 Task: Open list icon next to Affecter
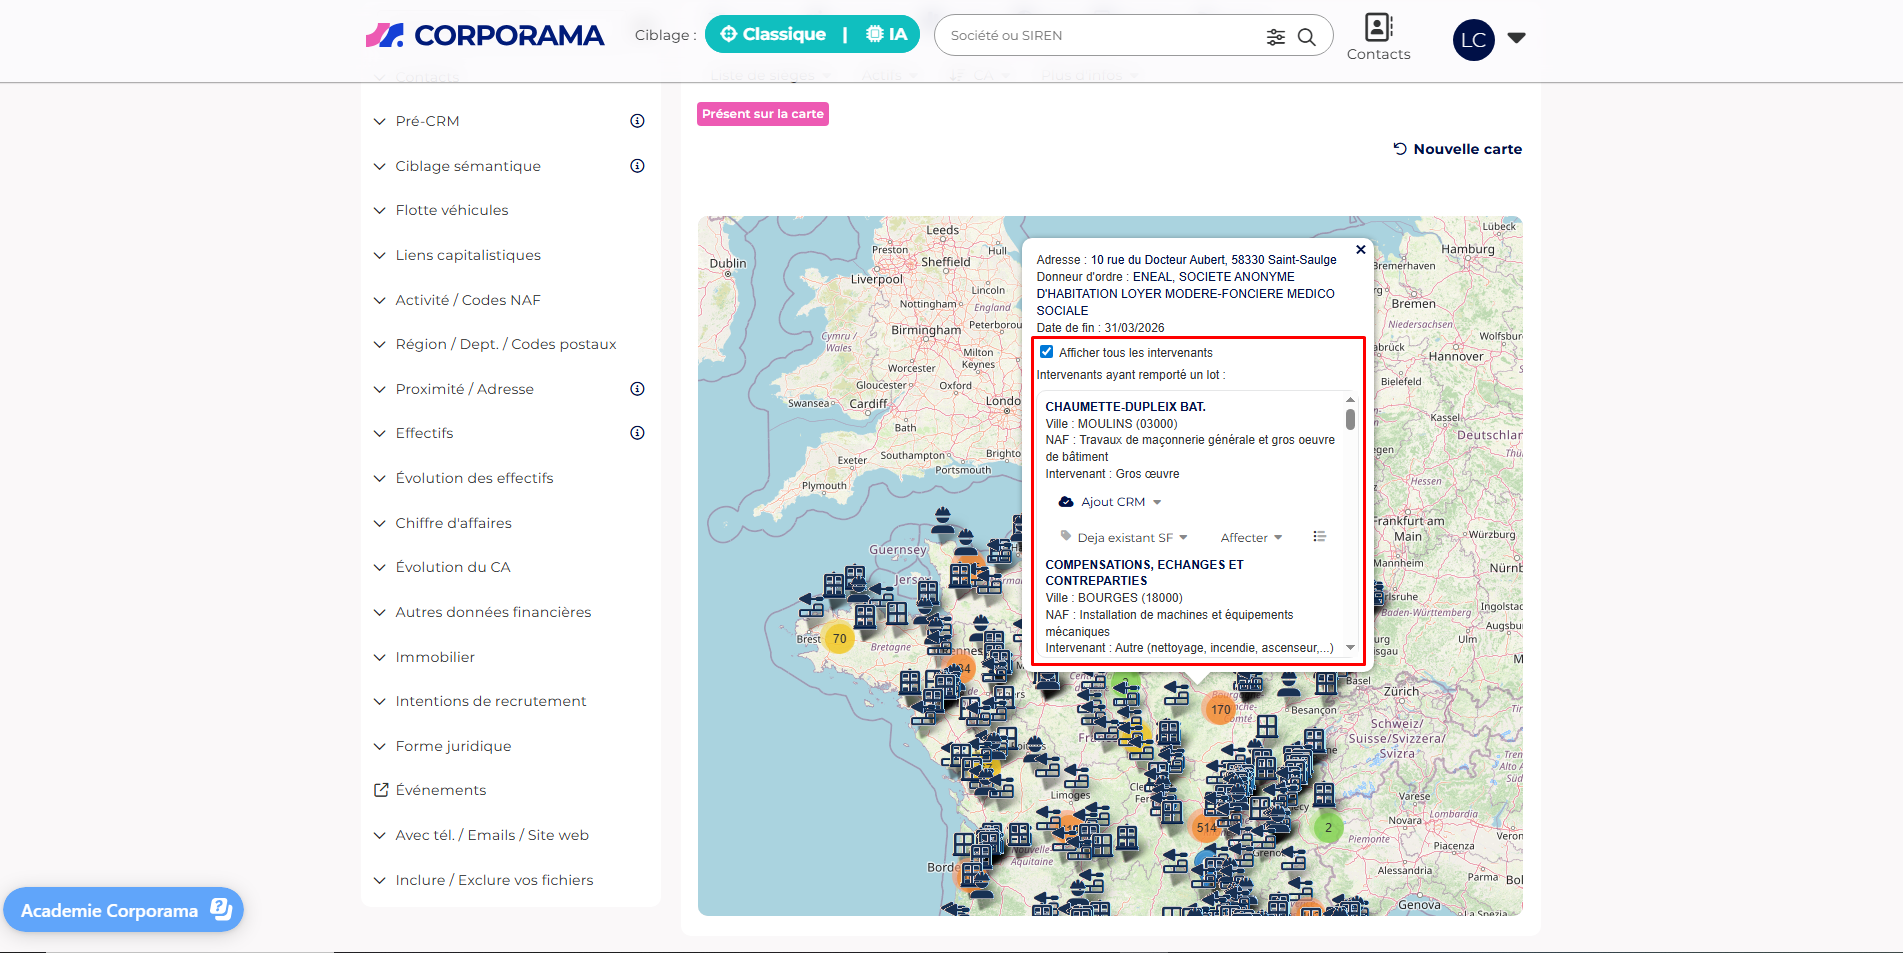(1319, 537)
